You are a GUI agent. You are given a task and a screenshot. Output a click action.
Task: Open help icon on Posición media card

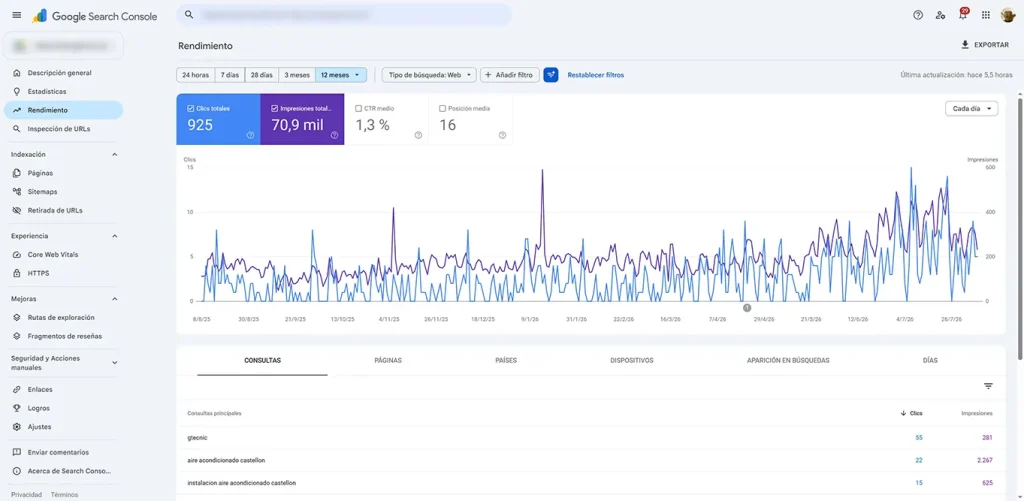pyautogui.click(x=502, y=135)
